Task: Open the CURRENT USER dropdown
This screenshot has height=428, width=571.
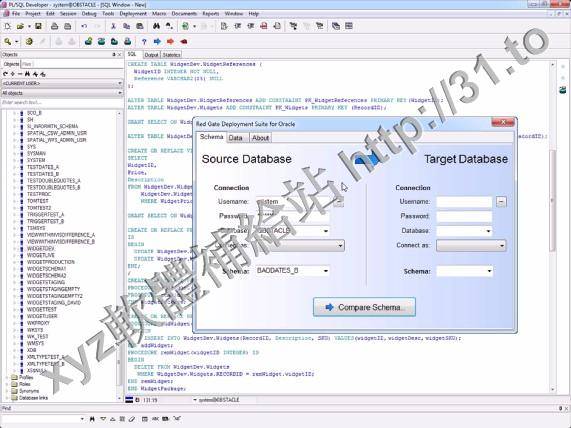Action: point(62,83)
